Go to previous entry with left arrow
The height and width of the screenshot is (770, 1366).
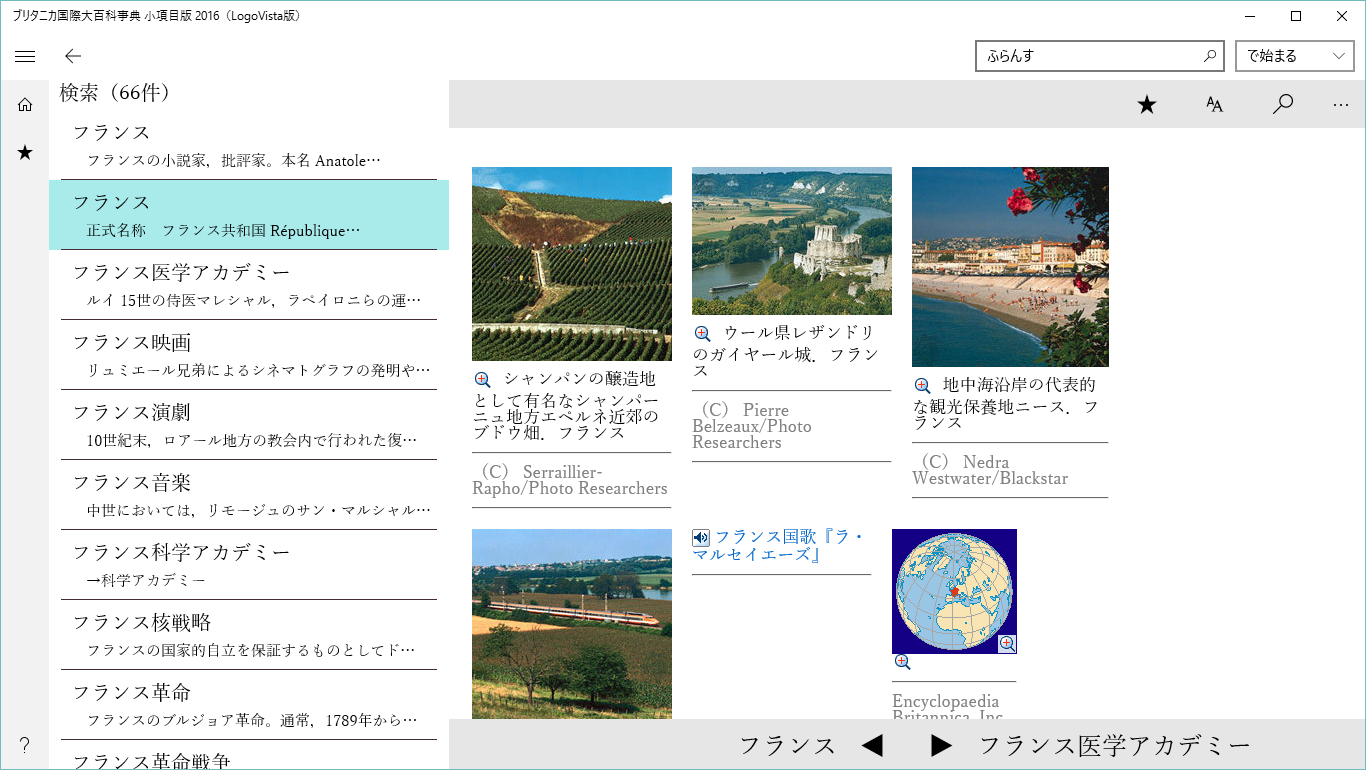click(872, 745)
